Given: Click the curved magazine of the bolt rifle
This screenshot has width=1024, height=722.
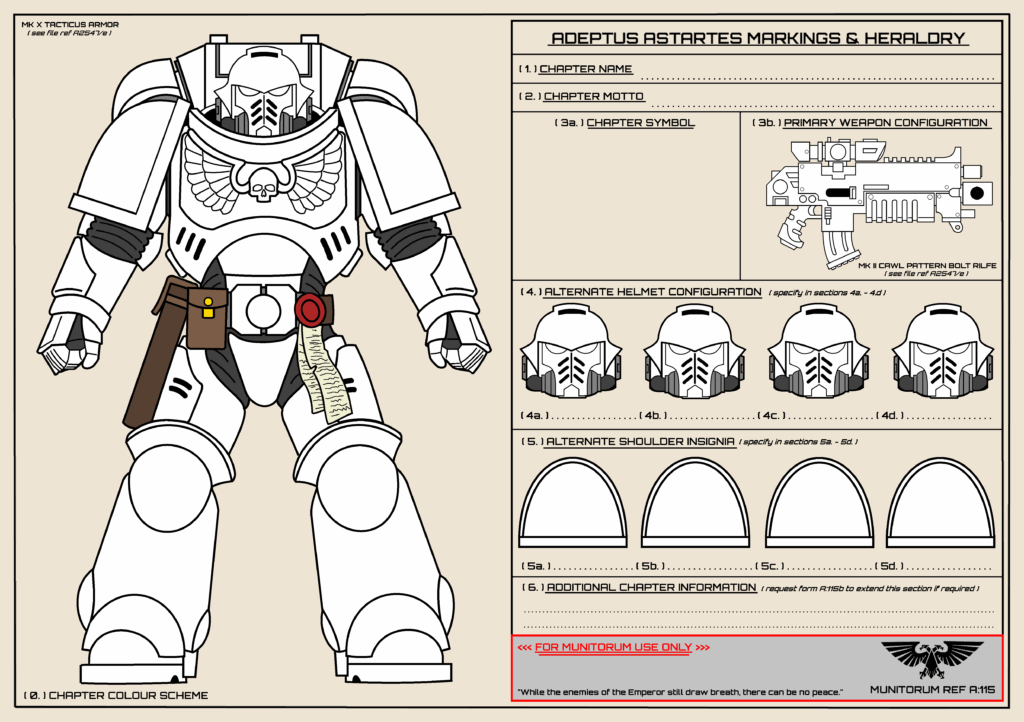Looking at the screenshot, I should pos(840,248).
